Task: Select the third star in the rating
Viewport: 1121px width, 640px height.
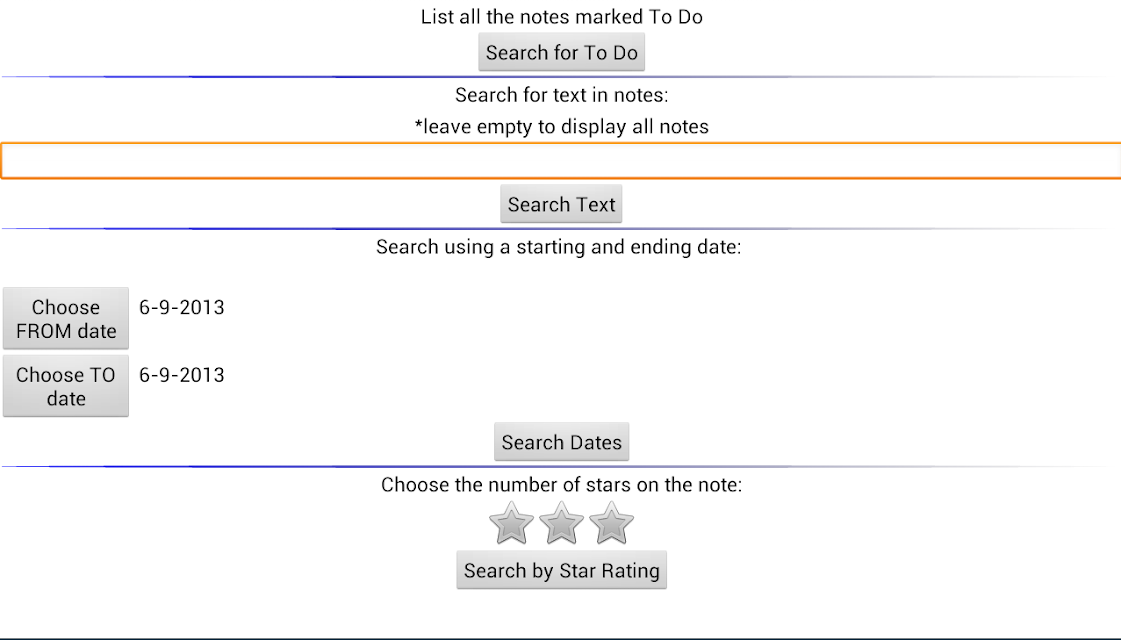Action: (x=611, y=523)
